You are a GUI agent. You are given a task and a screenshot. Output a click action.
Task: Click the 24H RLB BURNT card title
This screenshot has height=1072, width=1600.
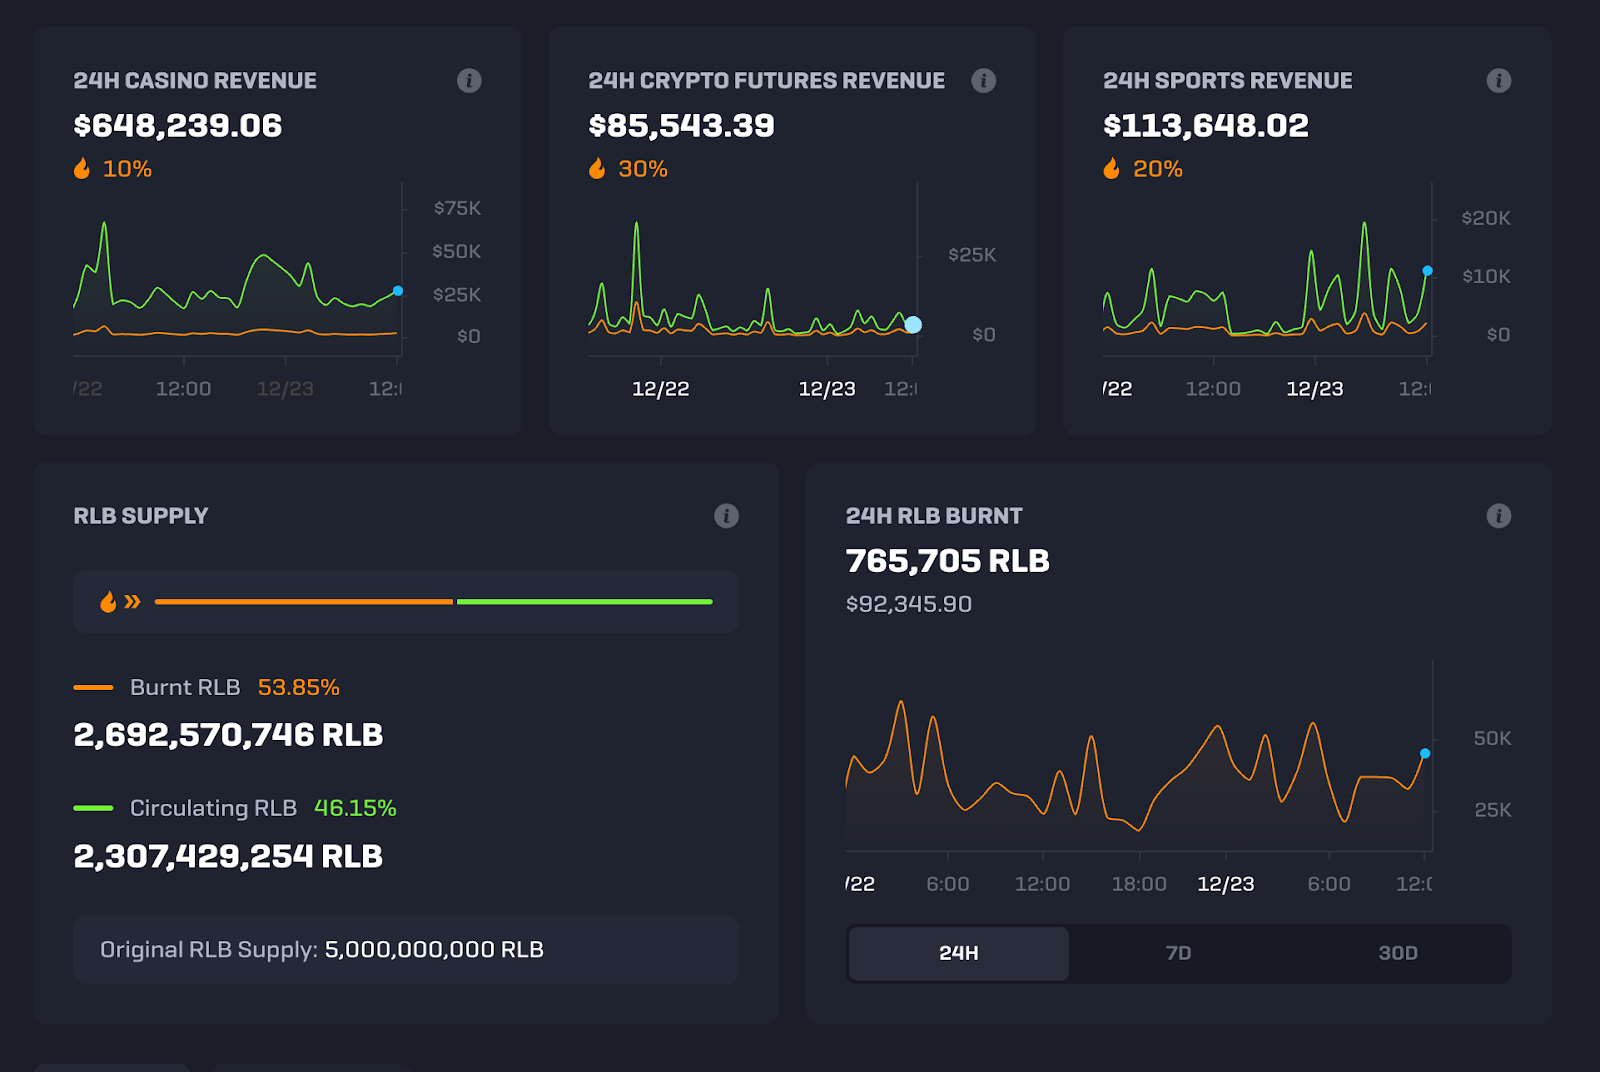click(934, 516)
